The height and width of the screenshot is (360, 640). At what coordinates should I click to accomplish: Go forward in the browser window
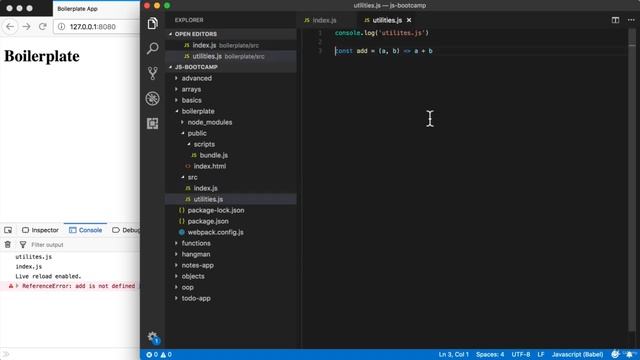click(x=27, y=27)
